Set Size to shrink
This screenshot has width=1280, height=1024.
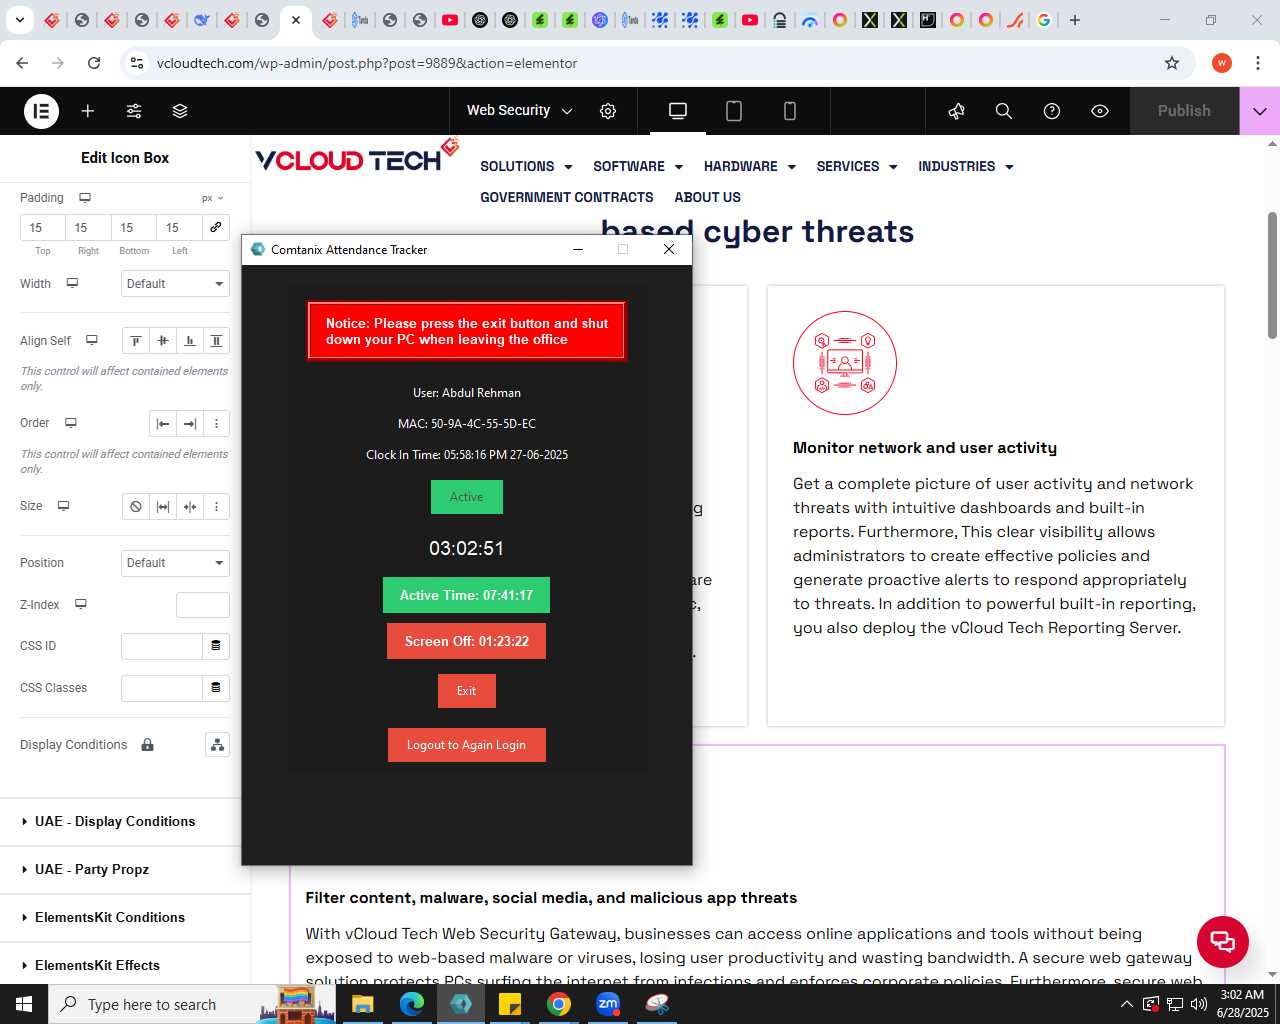point(190,507)
